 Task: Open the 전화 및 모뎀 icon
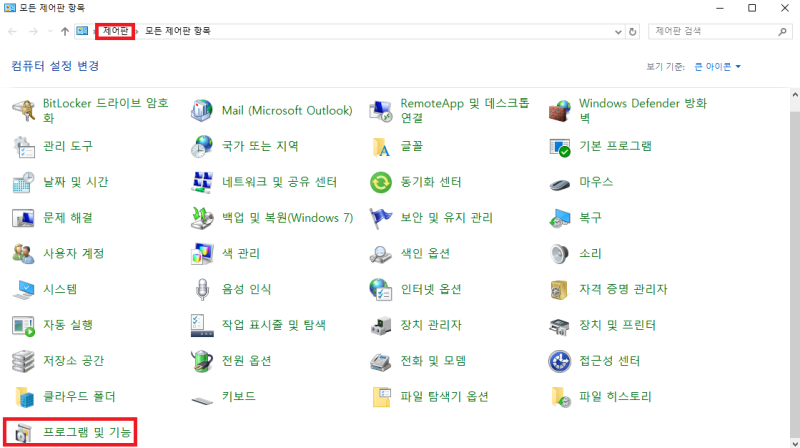click(x=381, y=361)
